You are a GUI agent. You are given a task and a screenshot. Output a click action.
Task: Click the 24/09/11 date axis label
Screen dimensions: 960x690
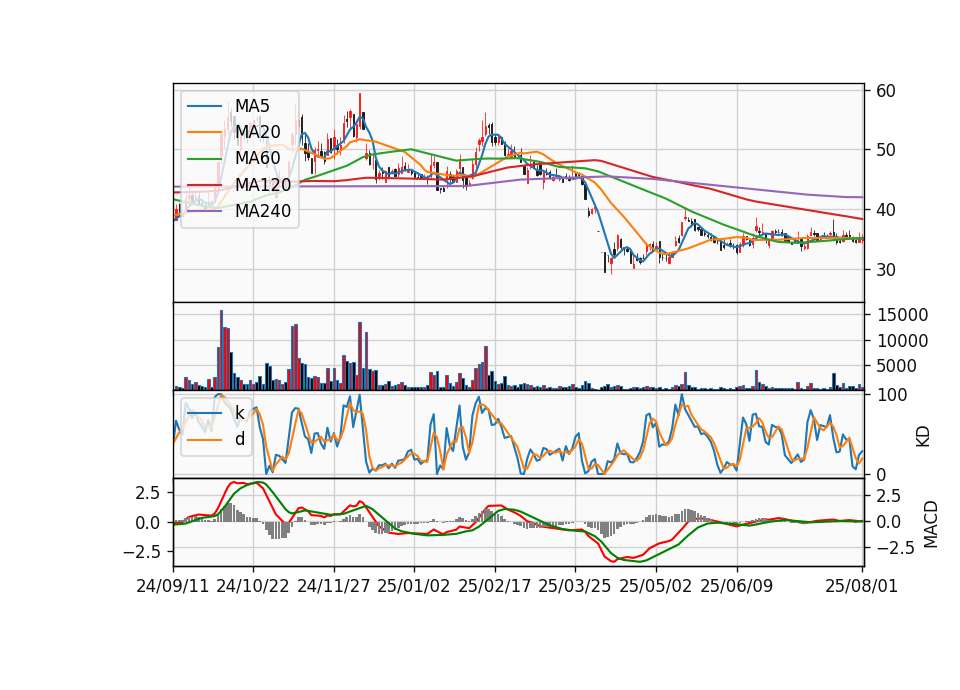point(173,586)
